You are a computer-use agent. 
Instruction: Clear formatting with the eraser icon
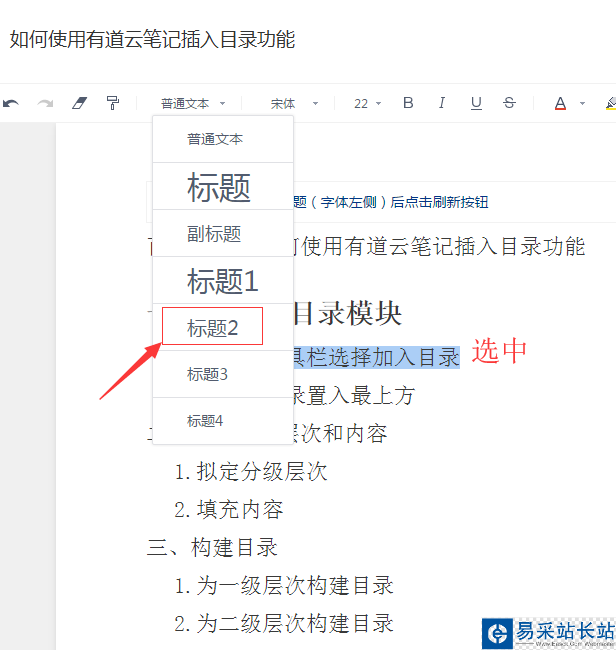coord(79,103)
